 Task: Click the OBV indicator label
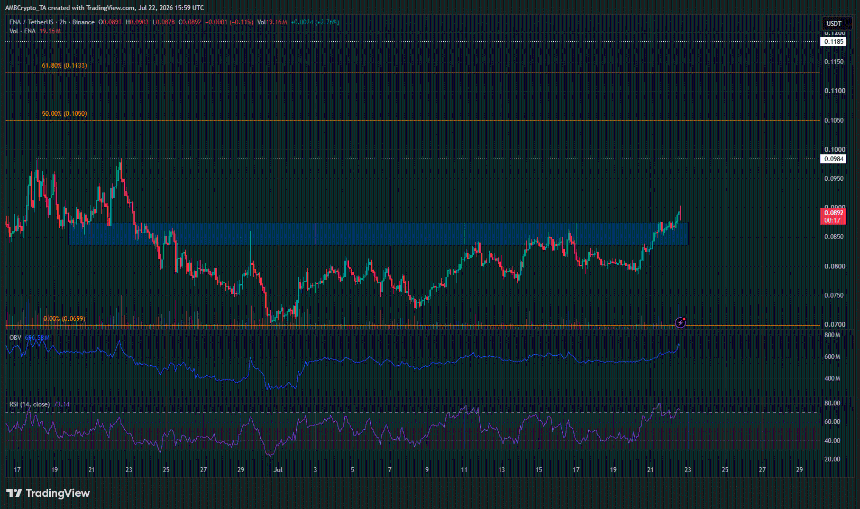(x=15, y=338)
